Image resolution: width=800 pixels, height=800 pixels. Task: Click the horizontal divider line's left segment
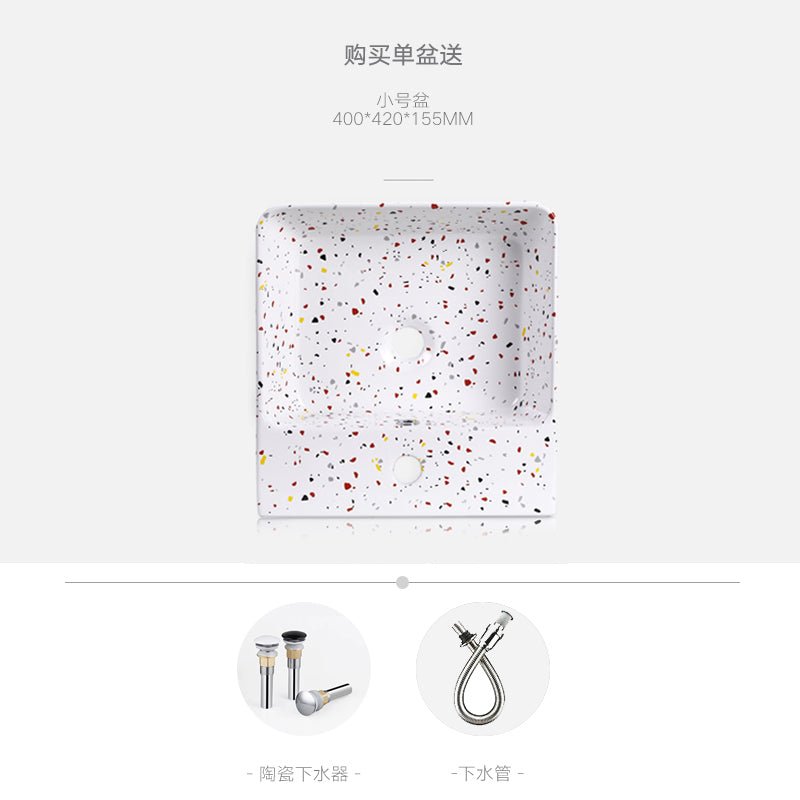pyautogui.click(x=231, y=582)
